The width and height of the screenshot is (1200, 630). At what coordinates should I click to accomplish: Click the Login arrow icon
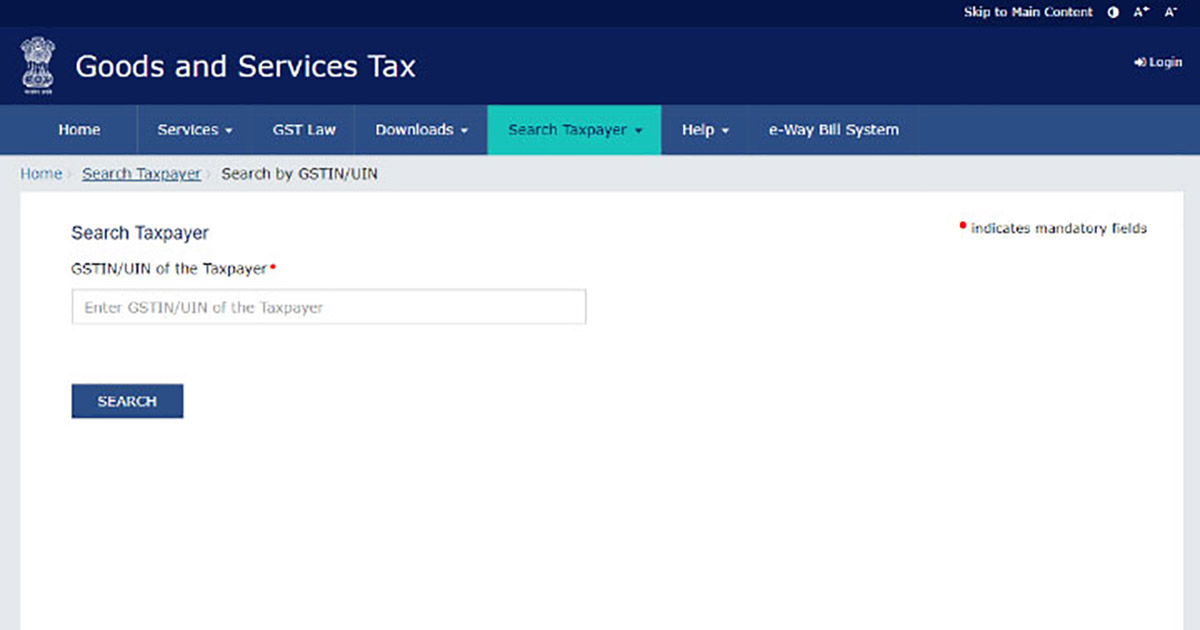coord(1139,62)
